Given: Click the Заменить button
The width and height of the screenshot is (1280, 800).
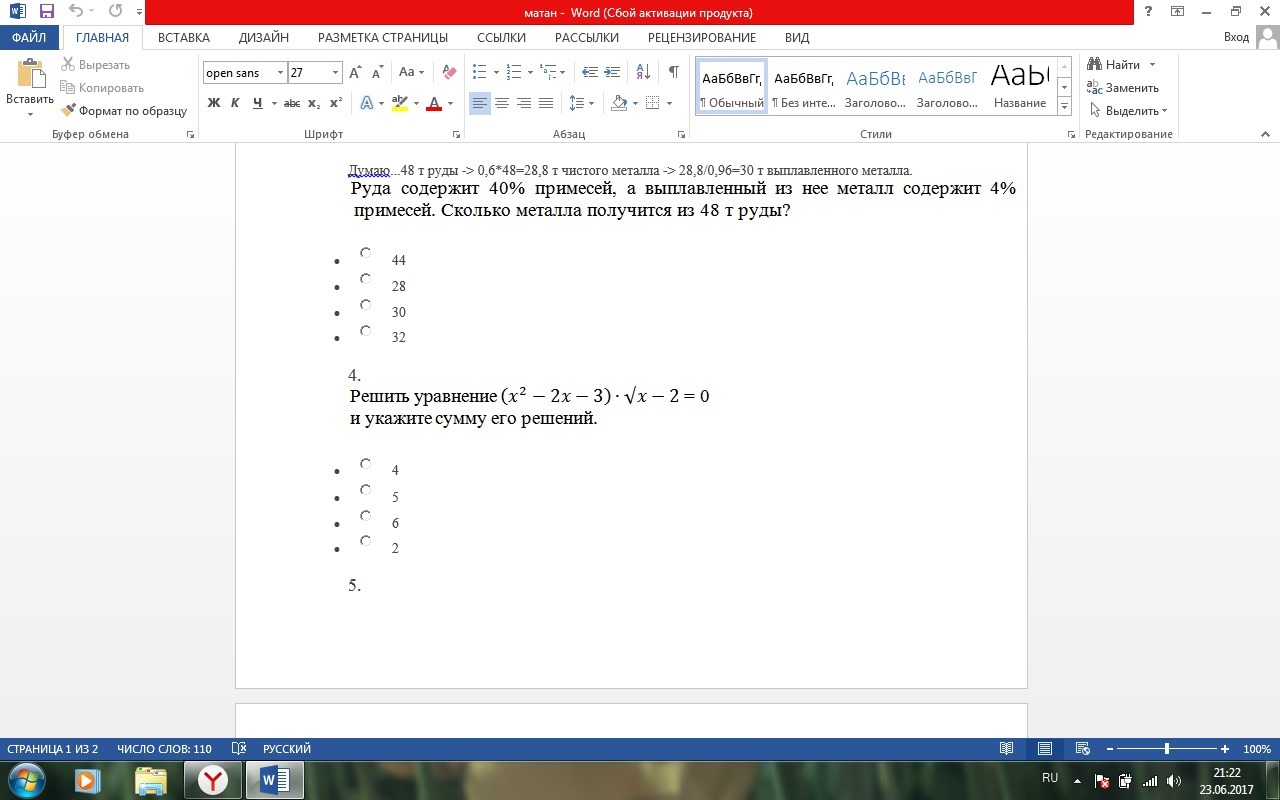Looking at the screenshot, I should click(x=1123, y=88).
